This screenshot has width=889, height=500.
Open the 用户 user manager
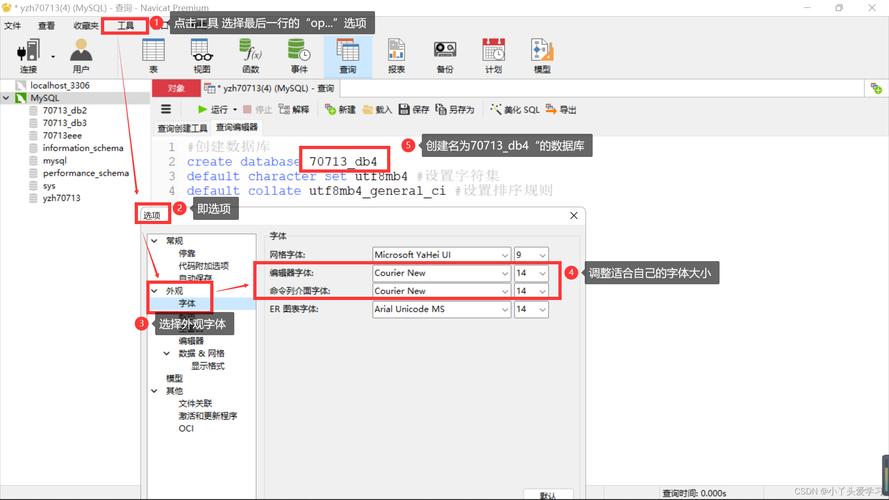[x=81, y=56]
